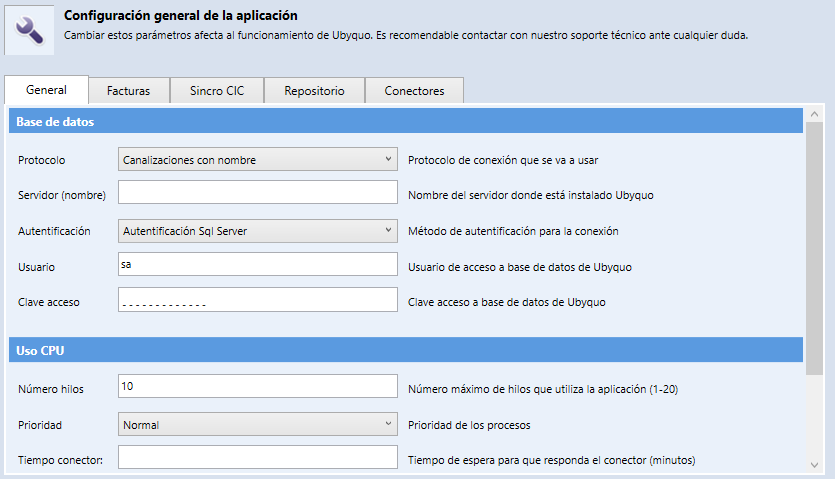Click the 'Clave acceso' label
This screenshot has width=835, height=479.
point(48,302)
